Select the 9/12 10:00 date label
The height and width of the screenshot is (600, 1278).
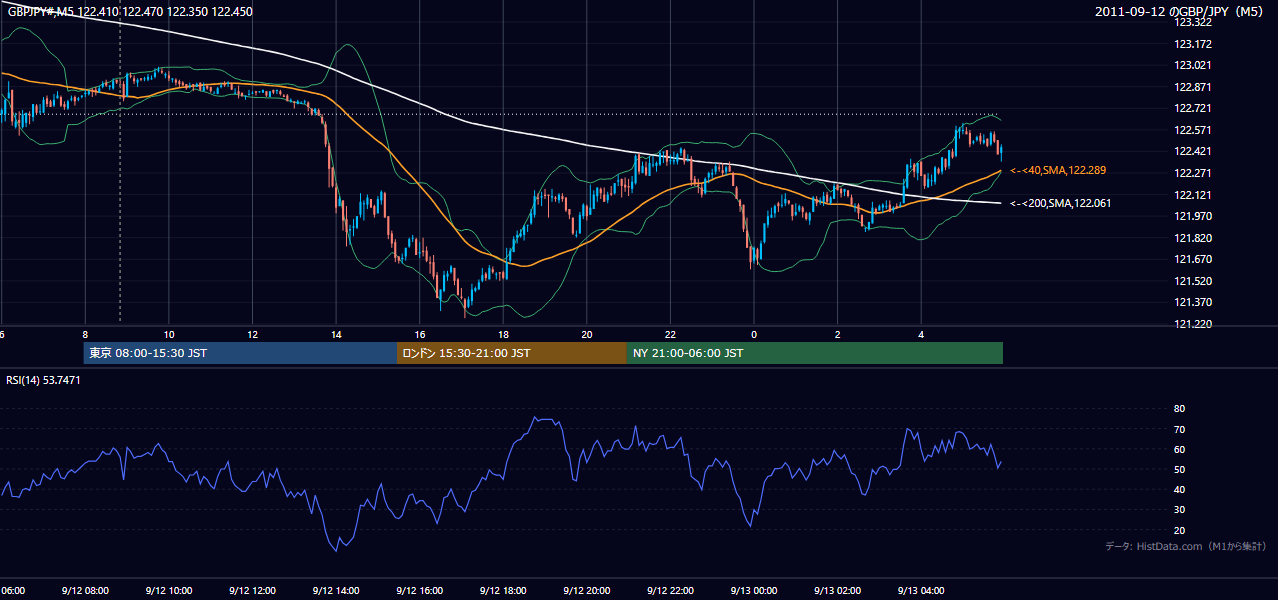(169, 591)
